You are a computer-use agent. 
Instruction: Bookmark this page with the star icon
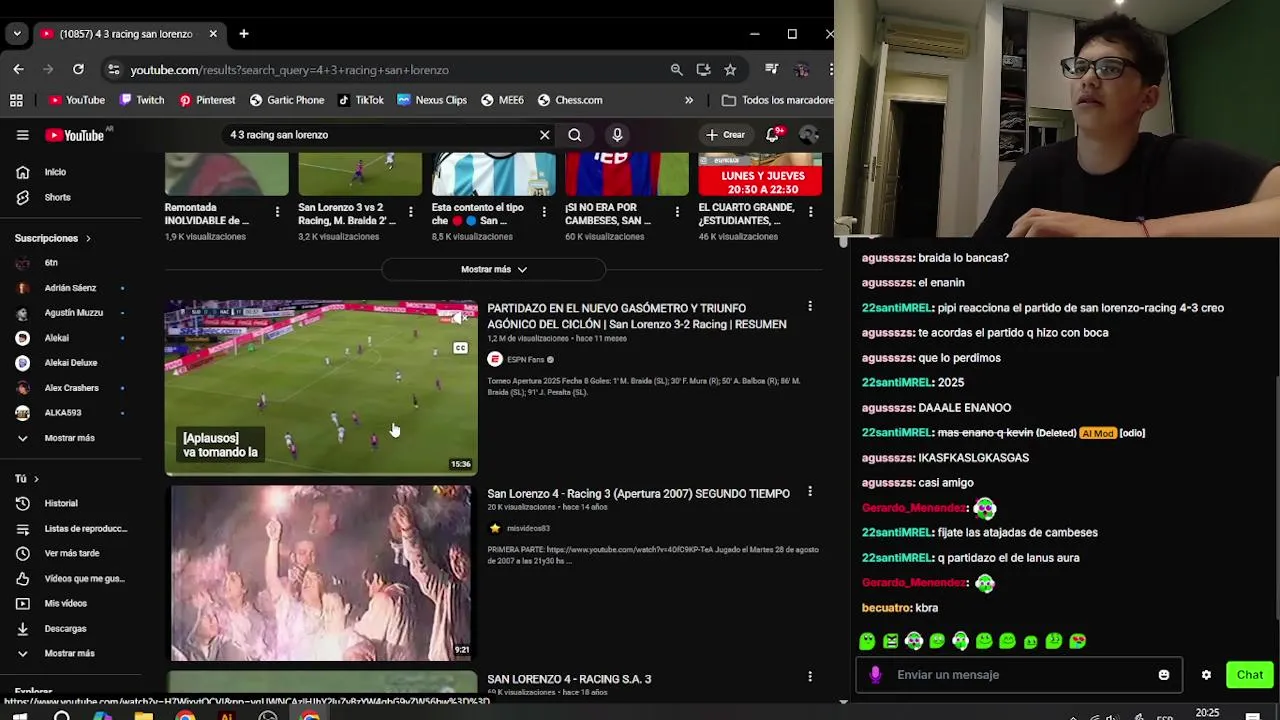click(730, 69)
